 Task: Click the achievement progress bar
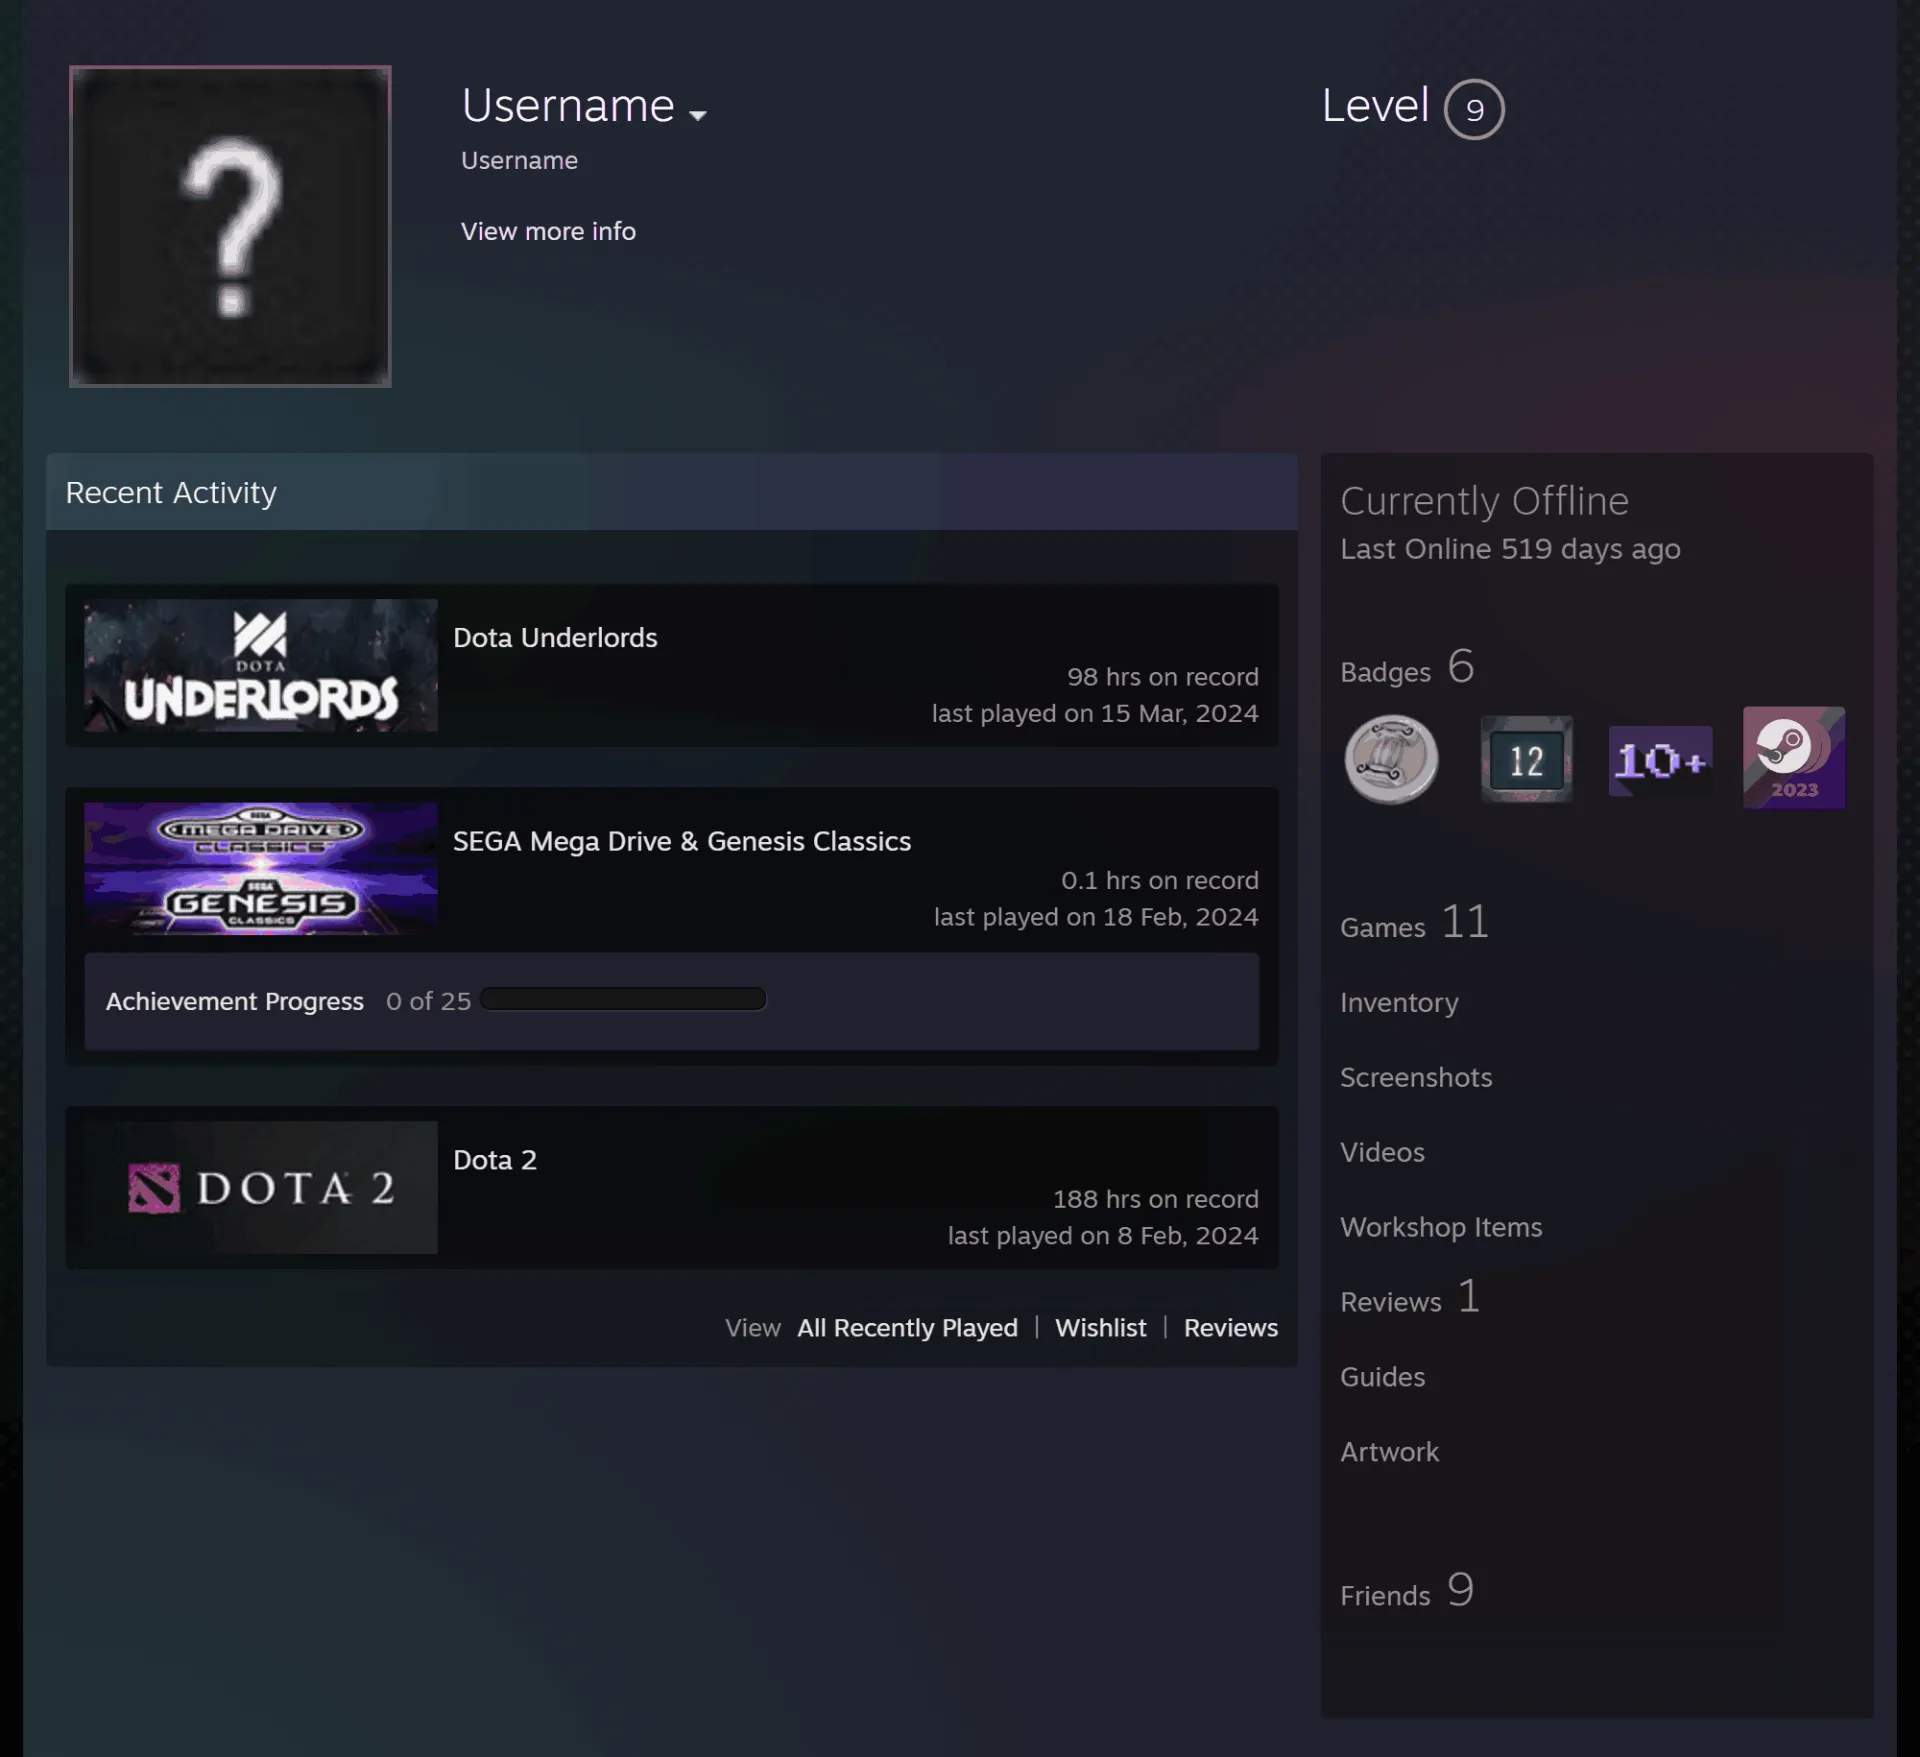pyautogui.click(x=623, y=999)
